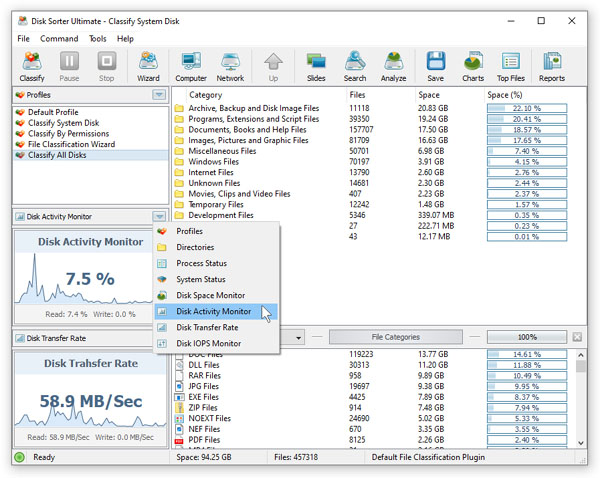Select Movies, Clips and Video Files row

[x=370, y=194]
